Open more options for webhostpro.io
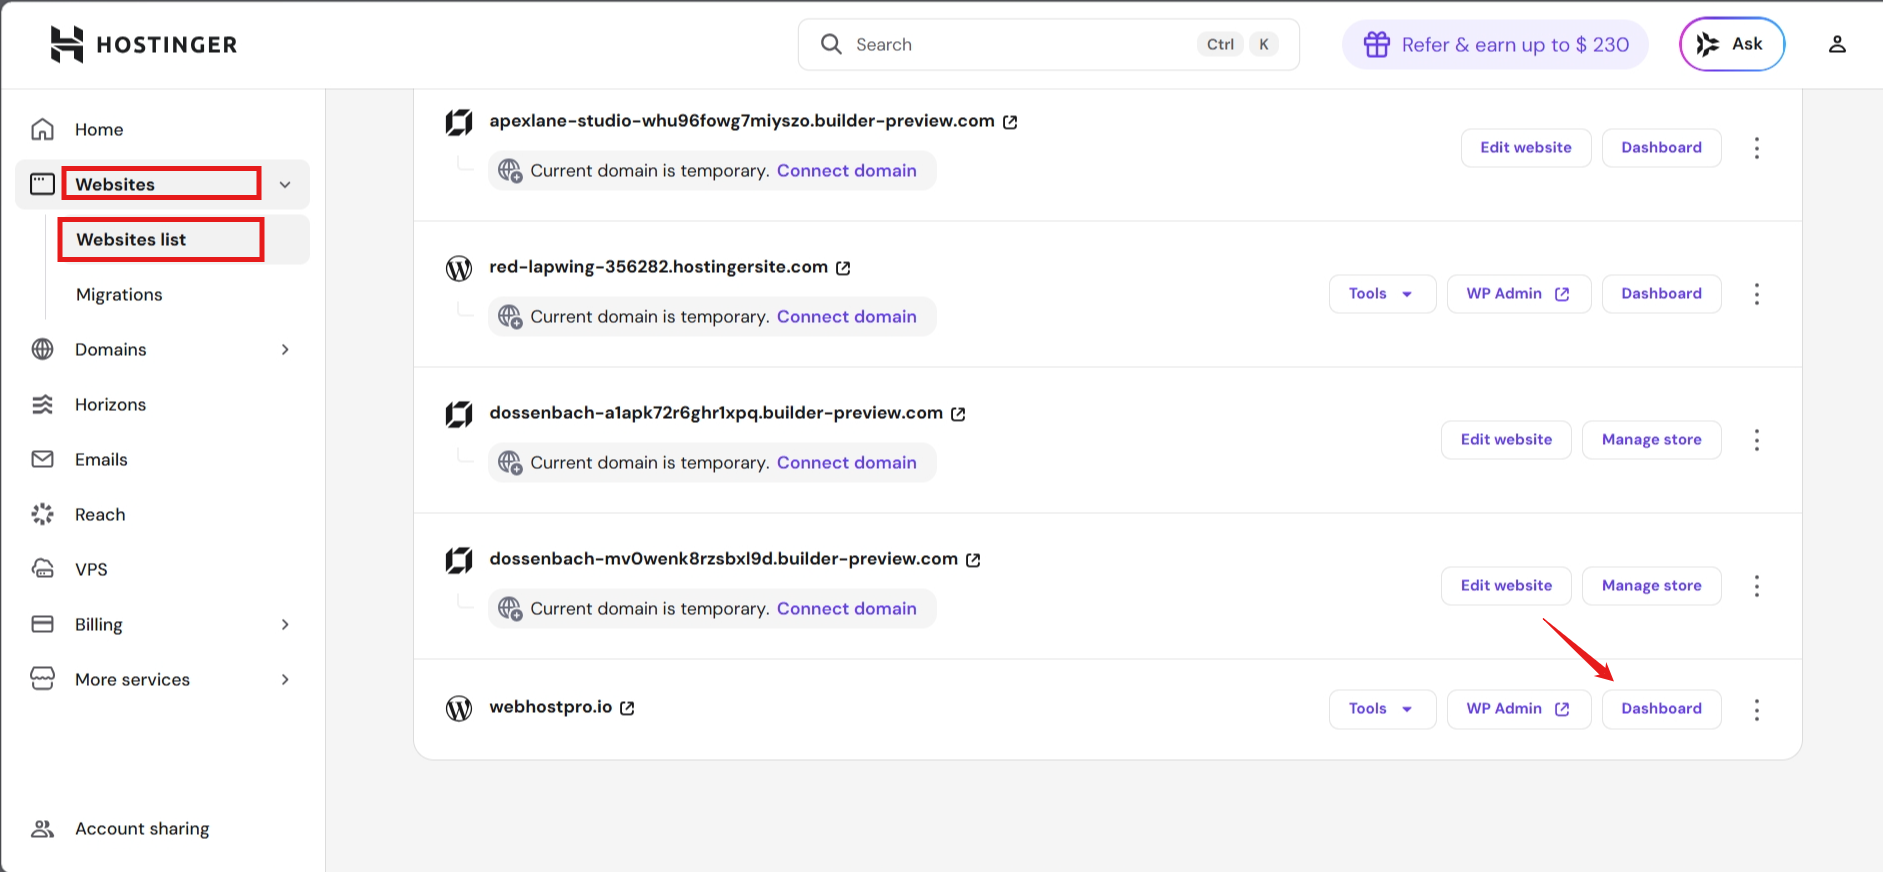Image resolution: width=1883 pixels, height=872 pixels. (x=1757, y=710)
